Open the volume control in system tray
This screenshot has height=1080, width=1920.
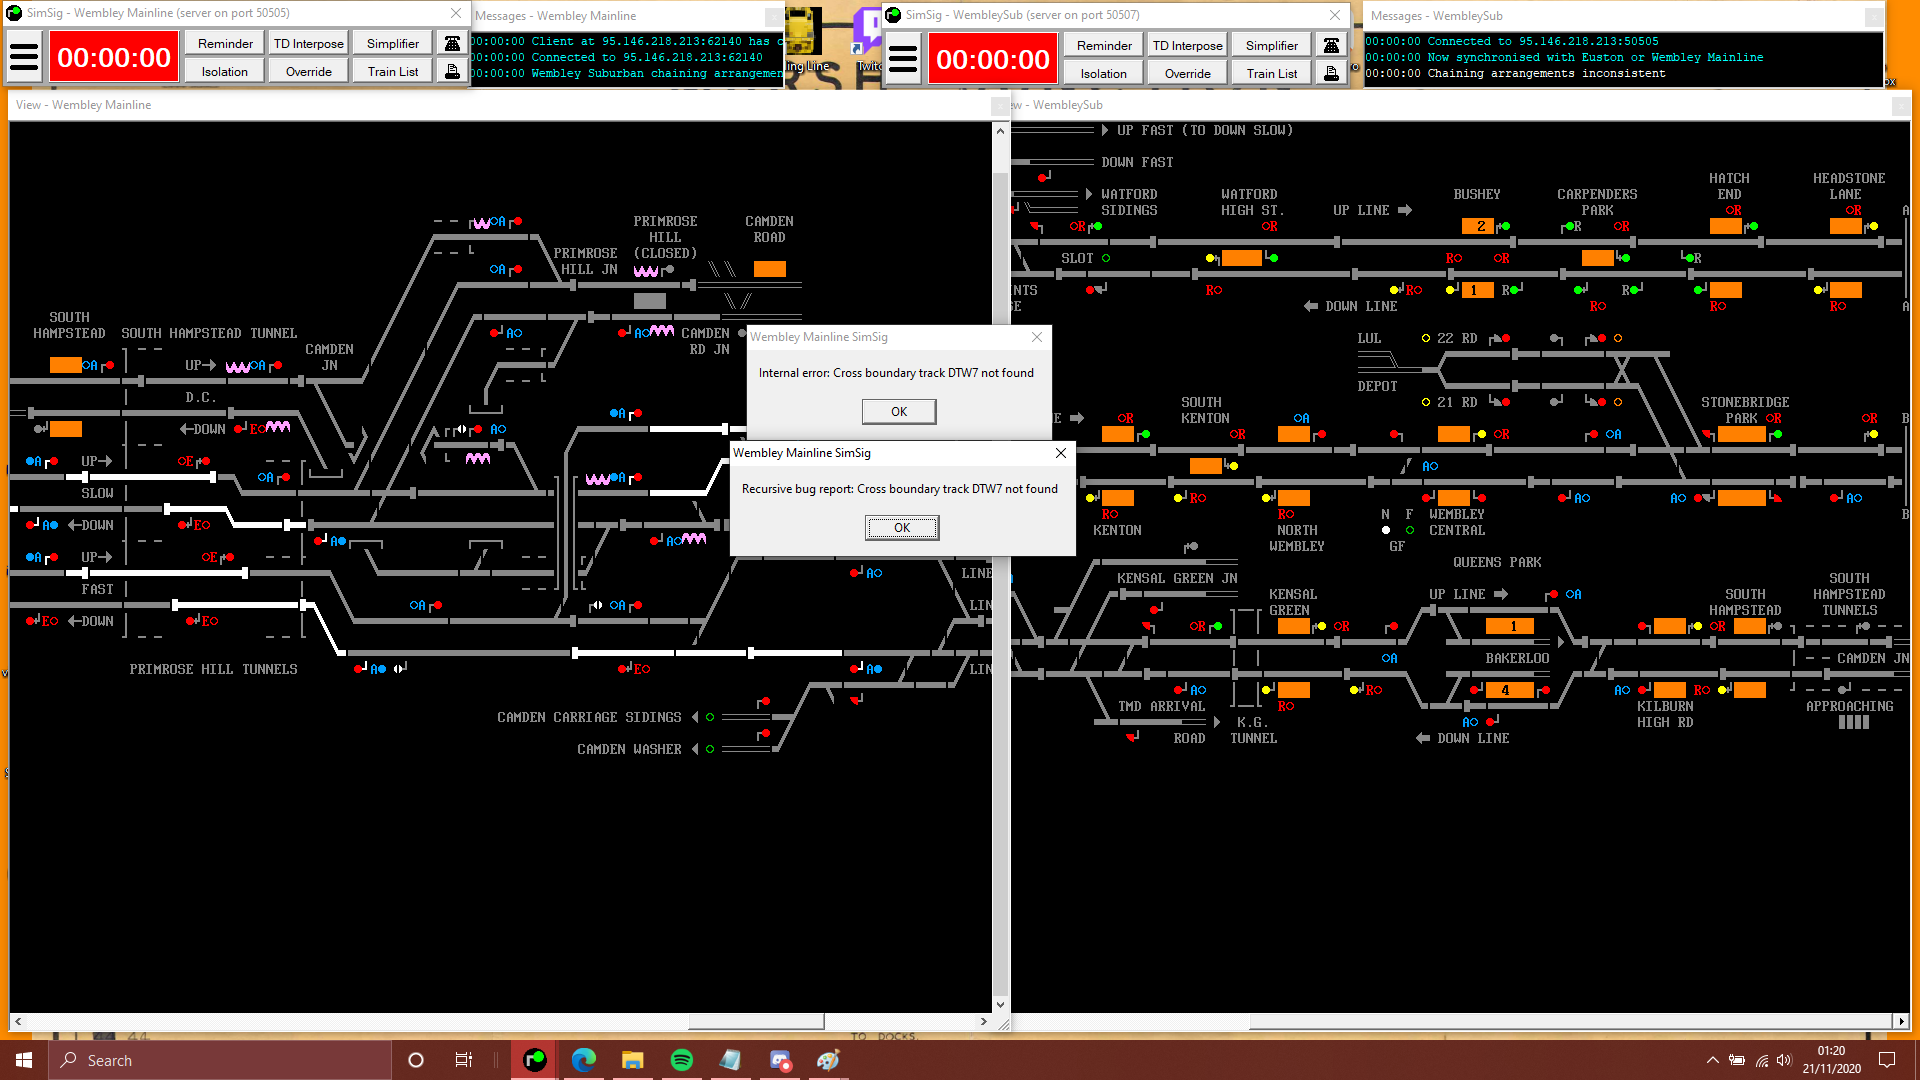(1785, 1060)
